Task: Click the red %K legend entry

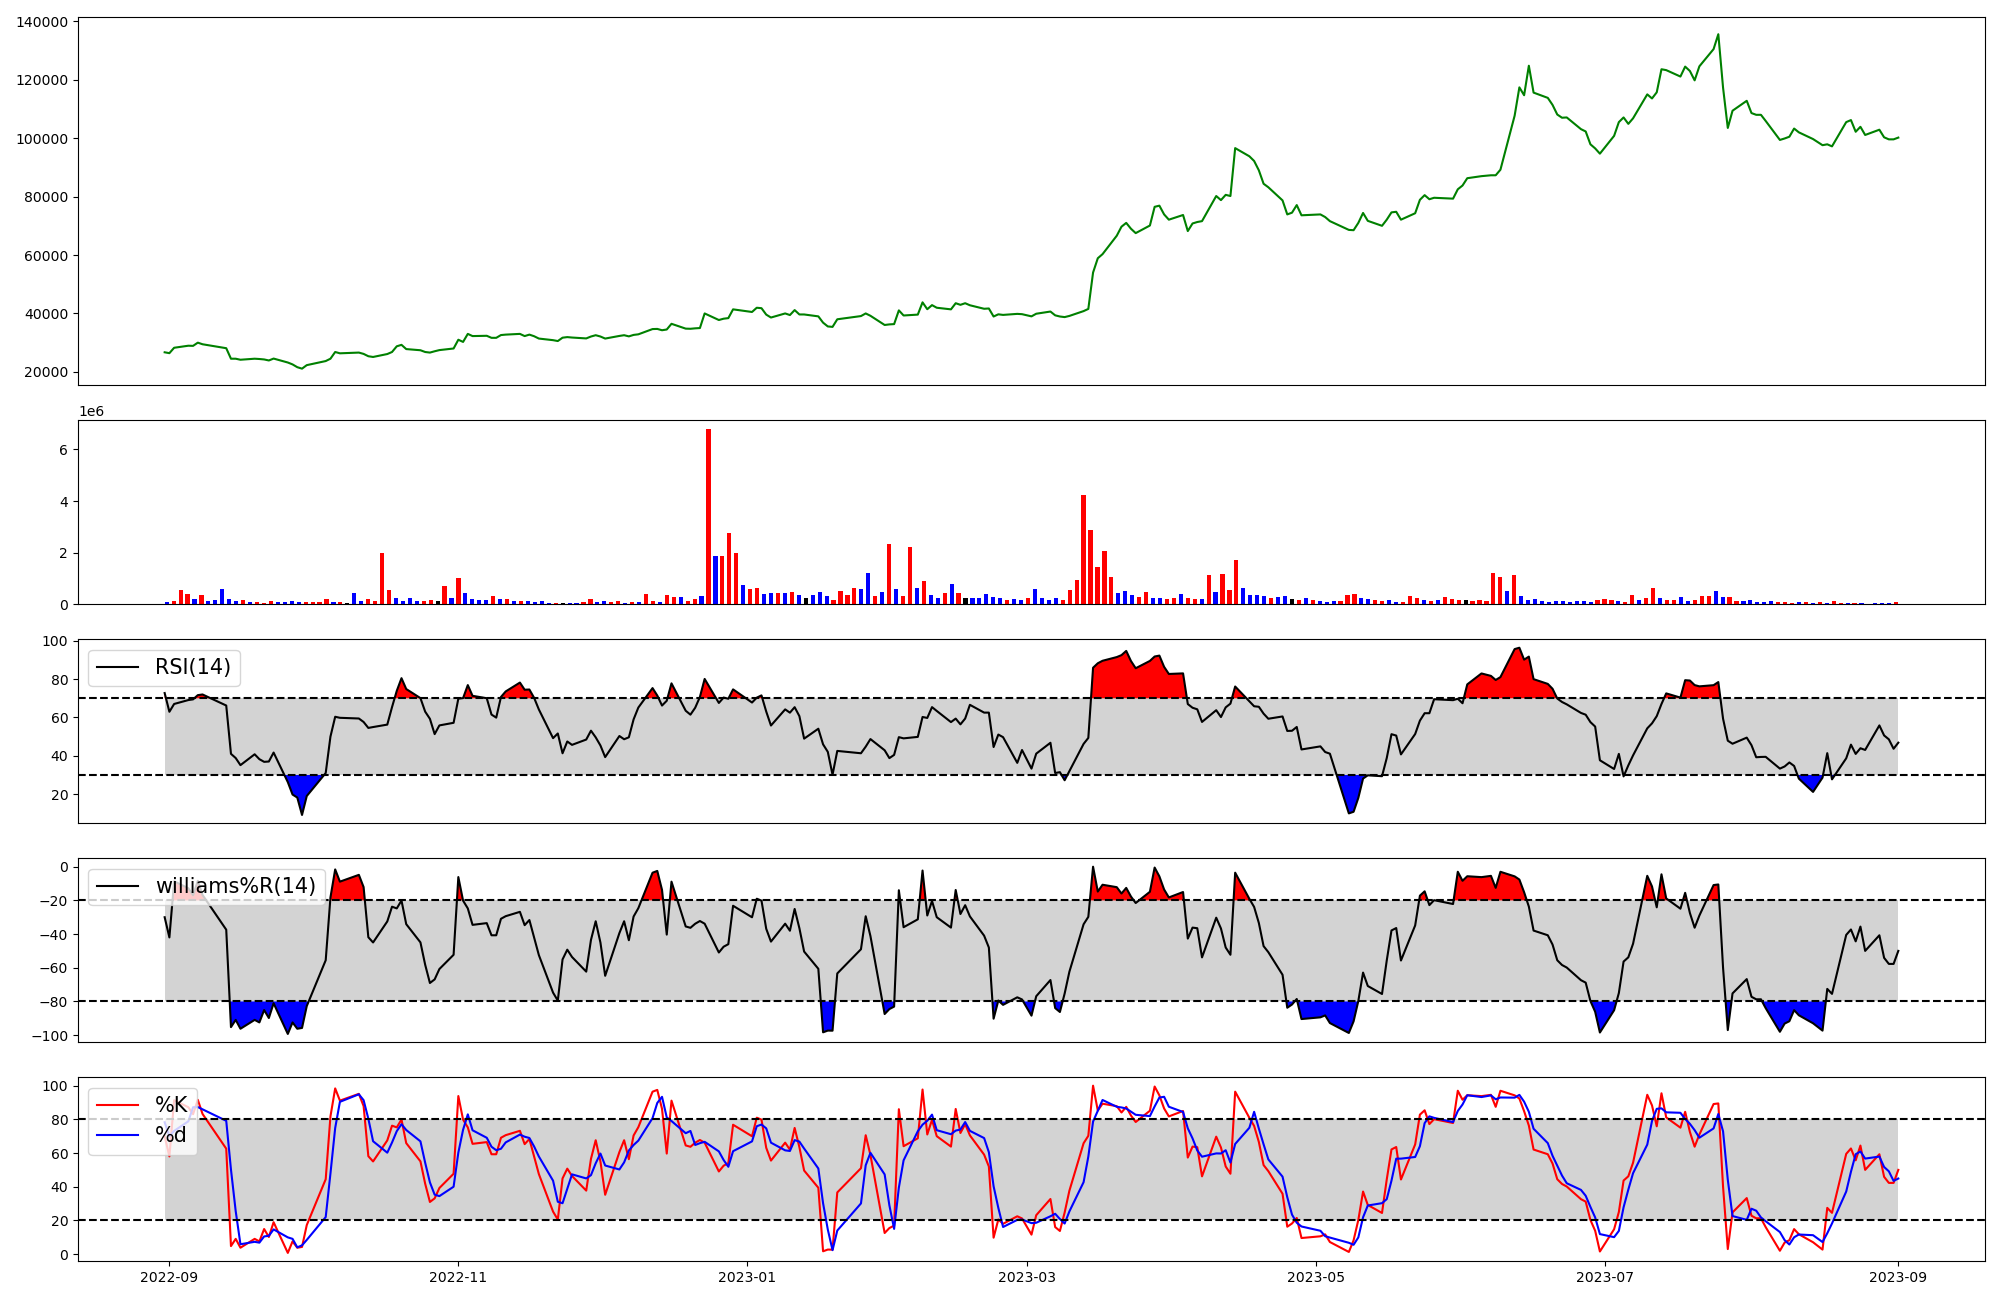Action: [170, 1105]
